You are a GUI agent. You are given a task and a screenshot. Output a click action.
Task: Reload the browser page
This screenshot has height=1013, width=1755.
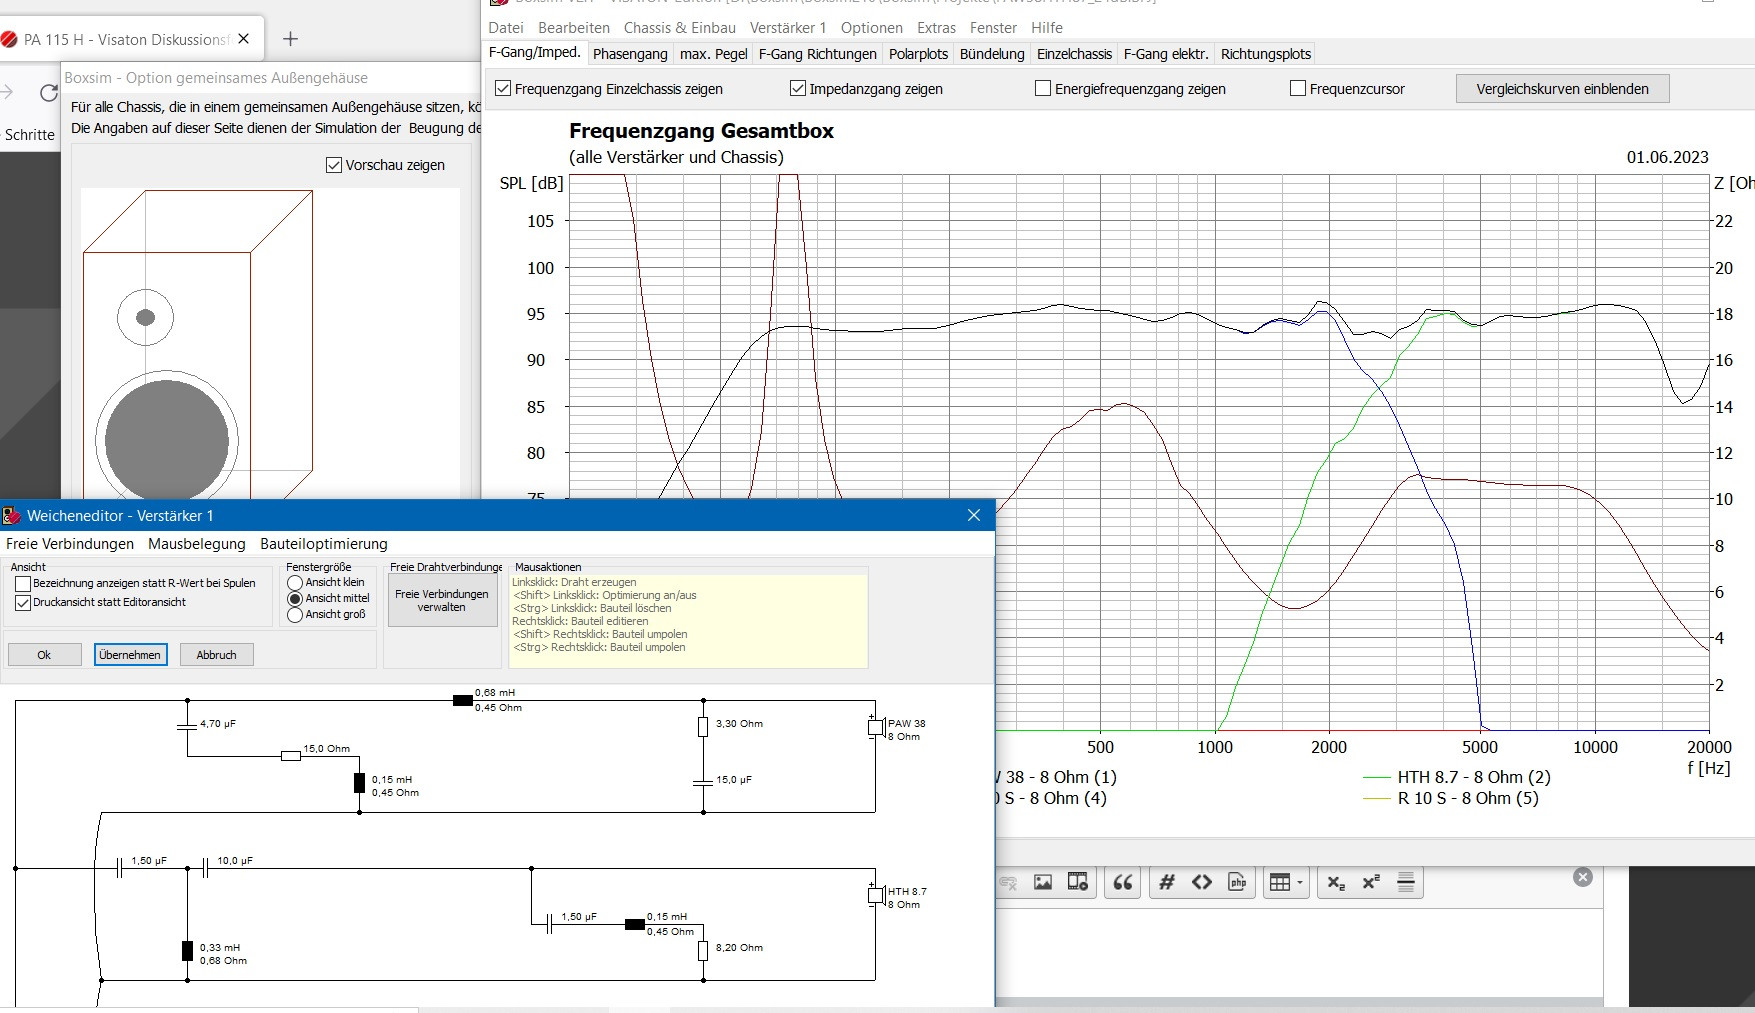click(x=48, y=93)
